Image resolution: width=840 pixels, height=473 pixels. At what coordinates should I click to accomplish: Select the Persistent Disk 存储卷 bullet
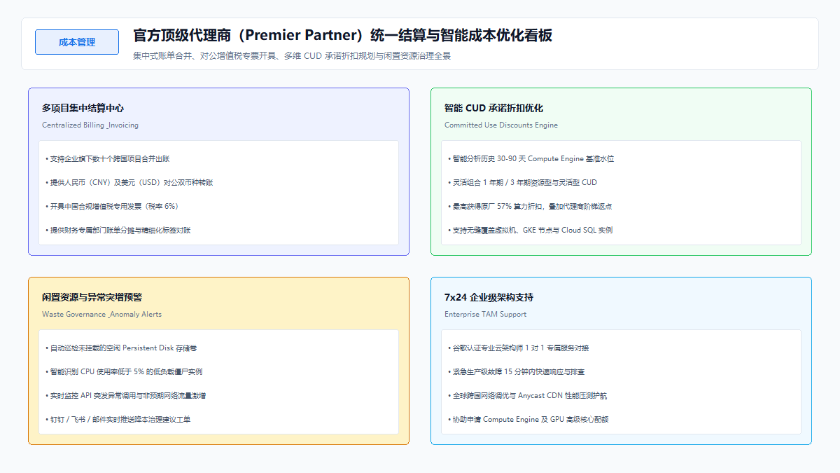click(121, 348)
